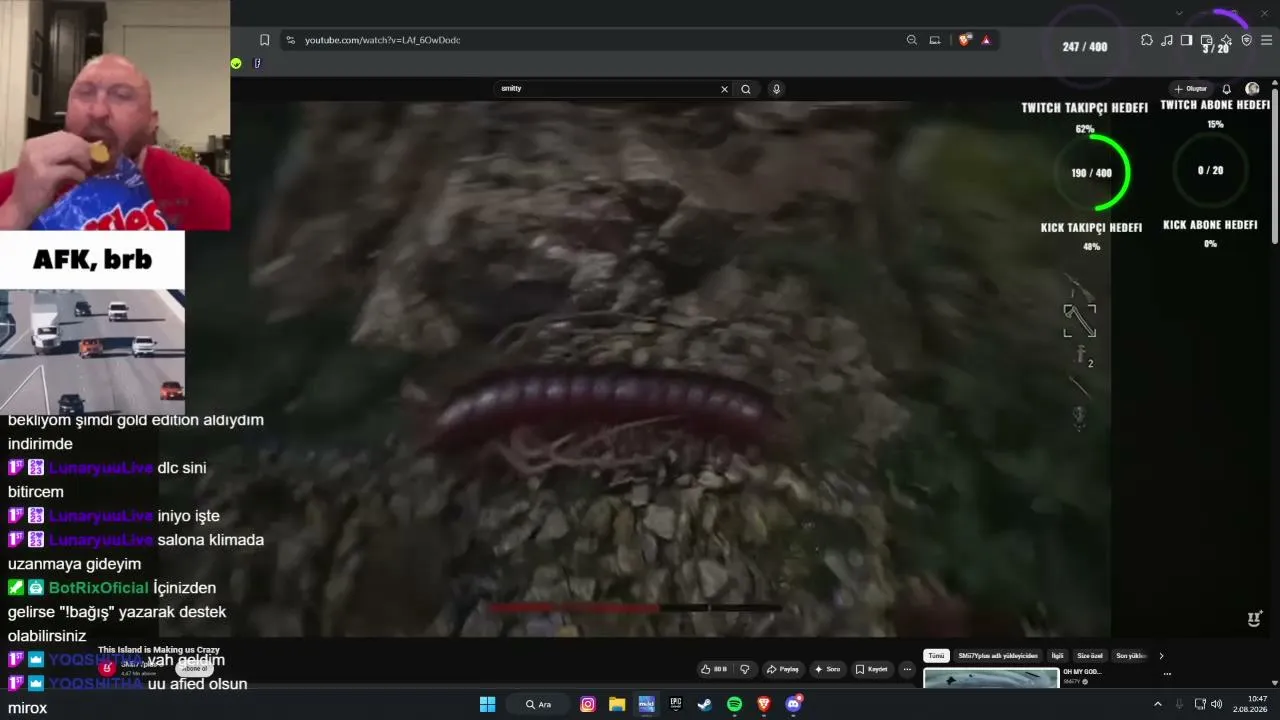Select the 'Son yüklenenler' filter chip
The image size is (1280, 720).
[x=1132, y=656]
